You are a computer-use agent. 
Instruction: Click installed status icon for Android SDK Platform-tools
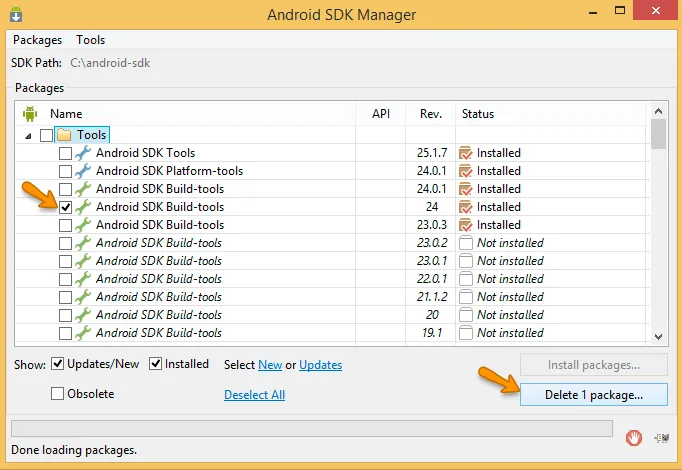[465, 171]
